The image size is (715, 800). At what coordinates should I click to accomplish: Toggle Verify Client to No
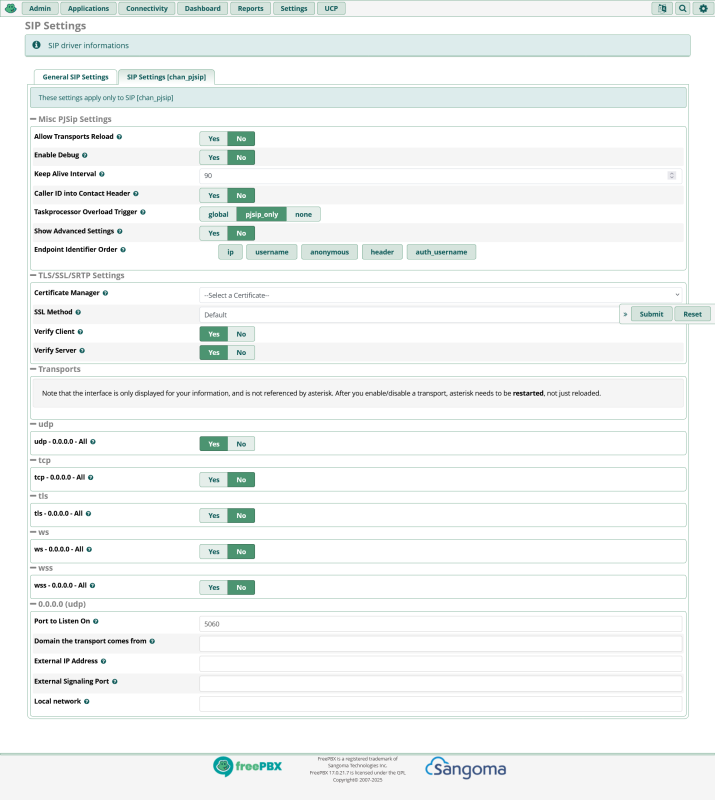pyautogui.click(x=240, y=333)
